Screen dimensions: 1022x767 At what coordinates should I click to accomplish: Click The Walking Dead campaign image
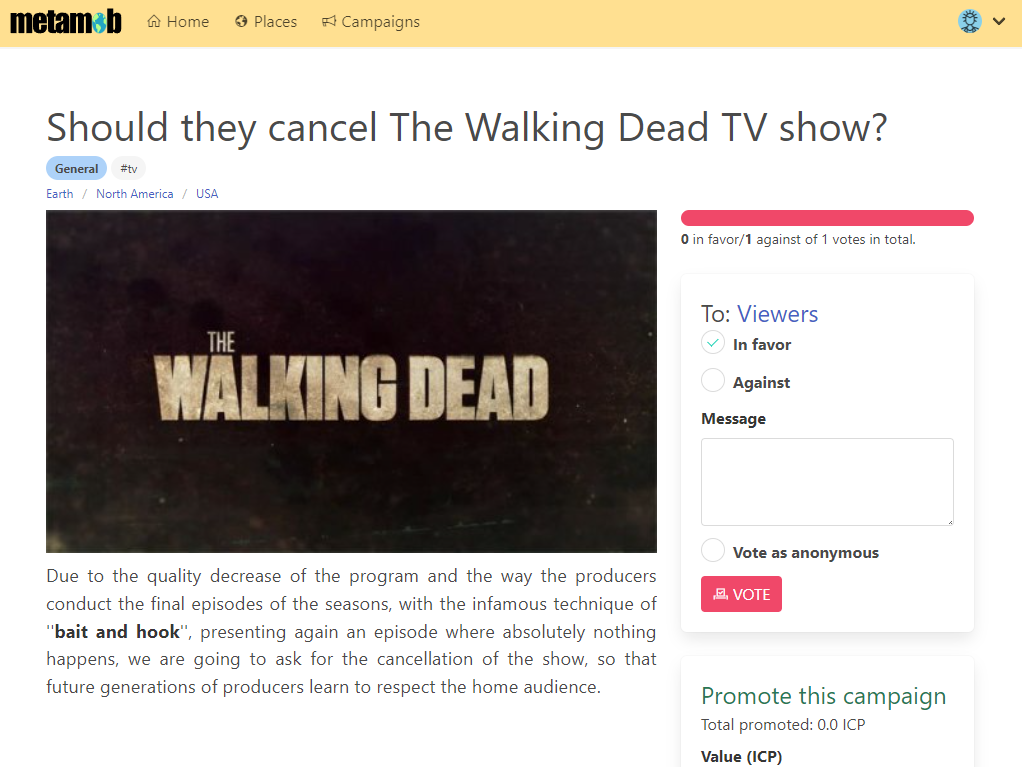351,381
